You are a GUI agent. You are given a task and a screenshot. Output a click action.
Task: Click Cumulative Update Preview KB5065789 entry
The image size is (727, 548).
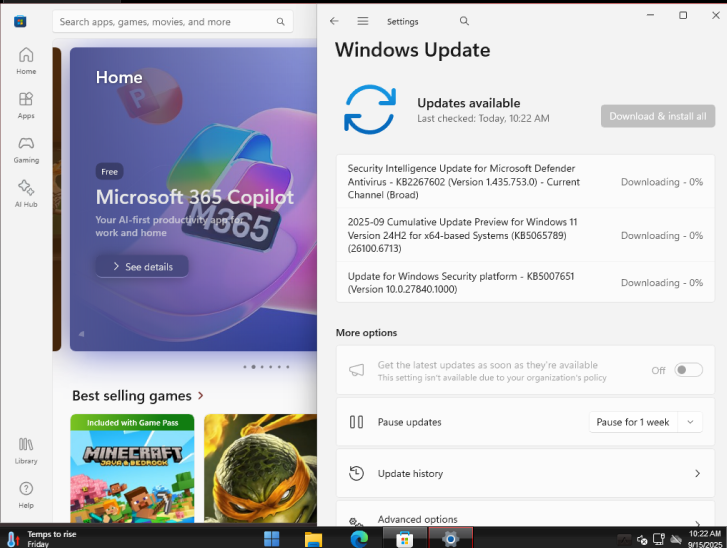coord(525,235)
